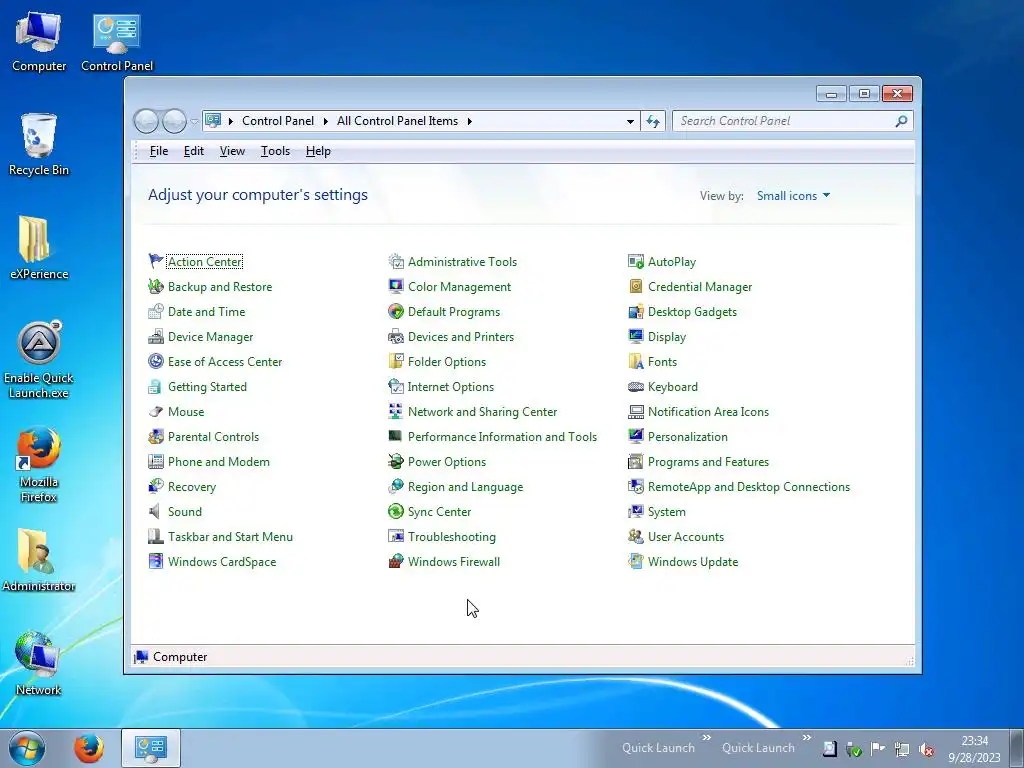Open the Default Programs icon
The width and height of the screenshot is (1024, 768).
[396, 312]
